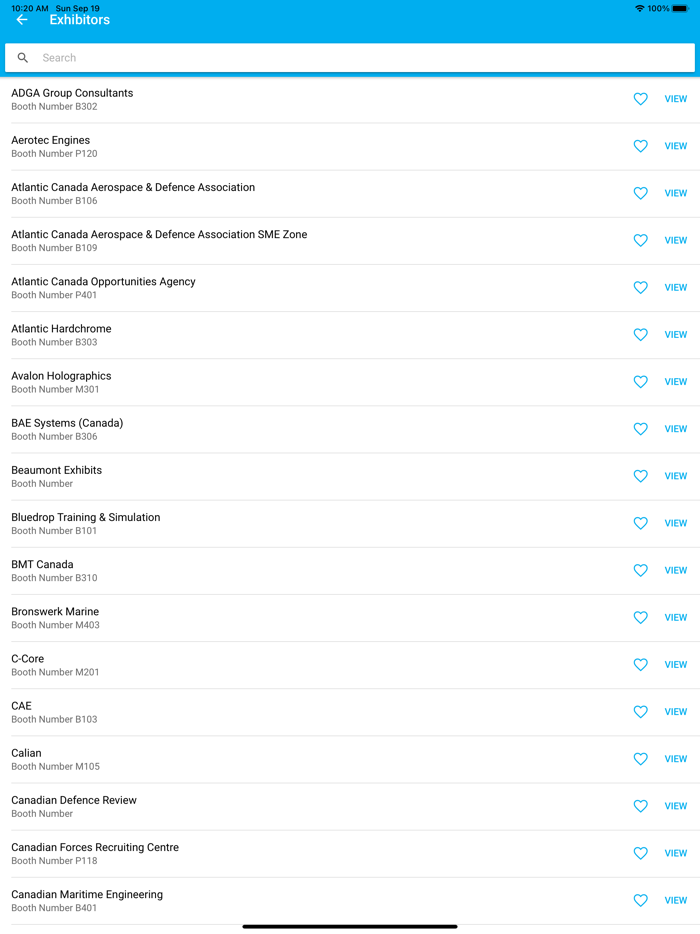Go back using the arrow icon
The height and width of the screenshot is (934, 700).
(x=22, y=20)
